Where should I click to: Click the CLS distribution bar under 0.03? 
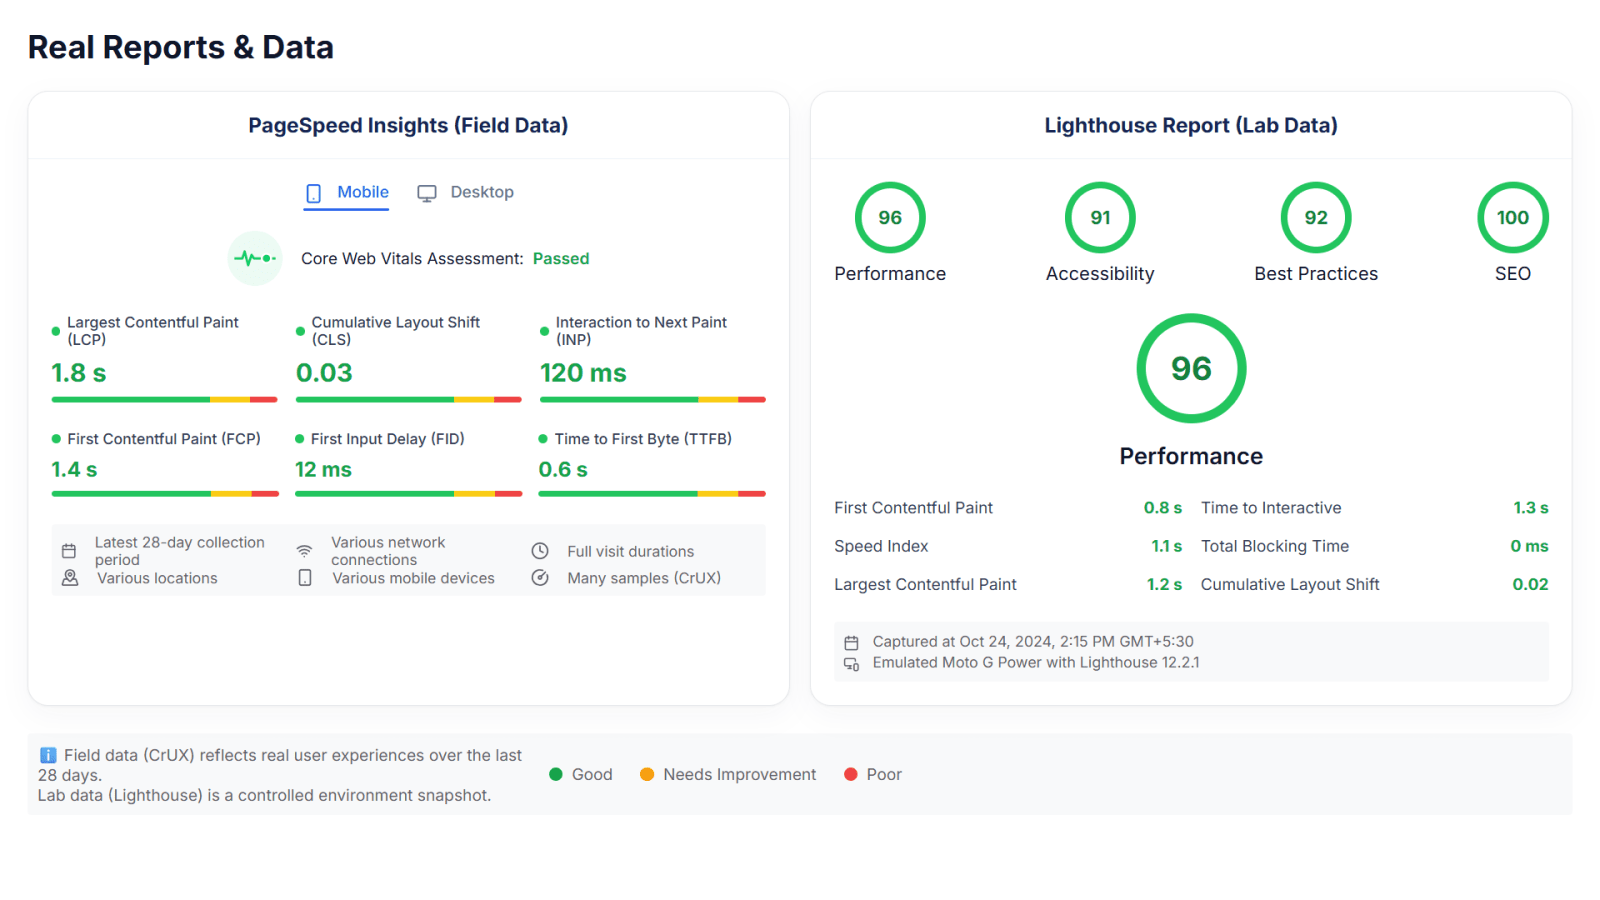[409, 400]
